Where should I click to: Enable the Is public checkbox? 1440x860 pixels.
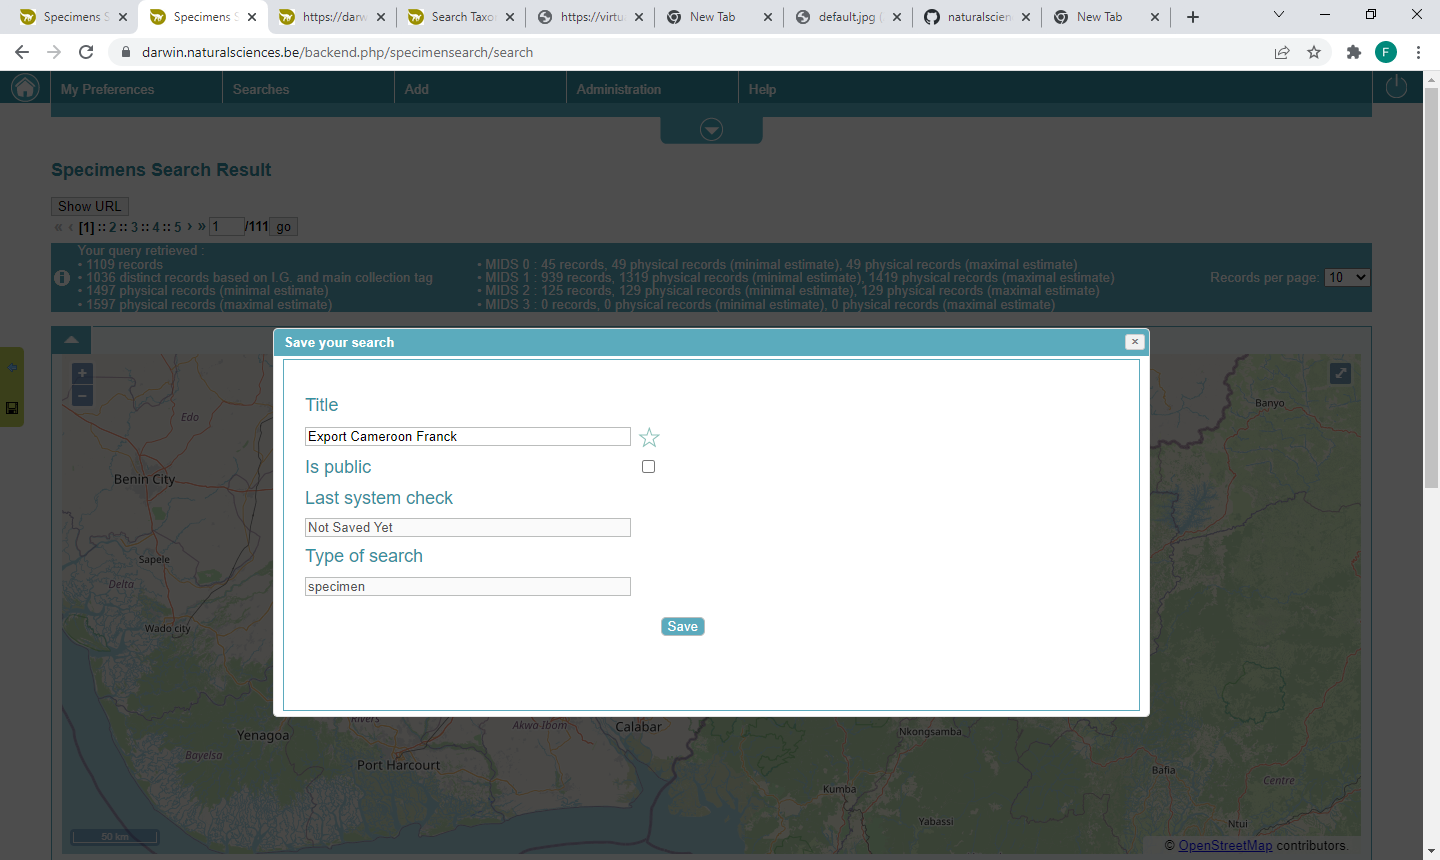click(648, 467)
